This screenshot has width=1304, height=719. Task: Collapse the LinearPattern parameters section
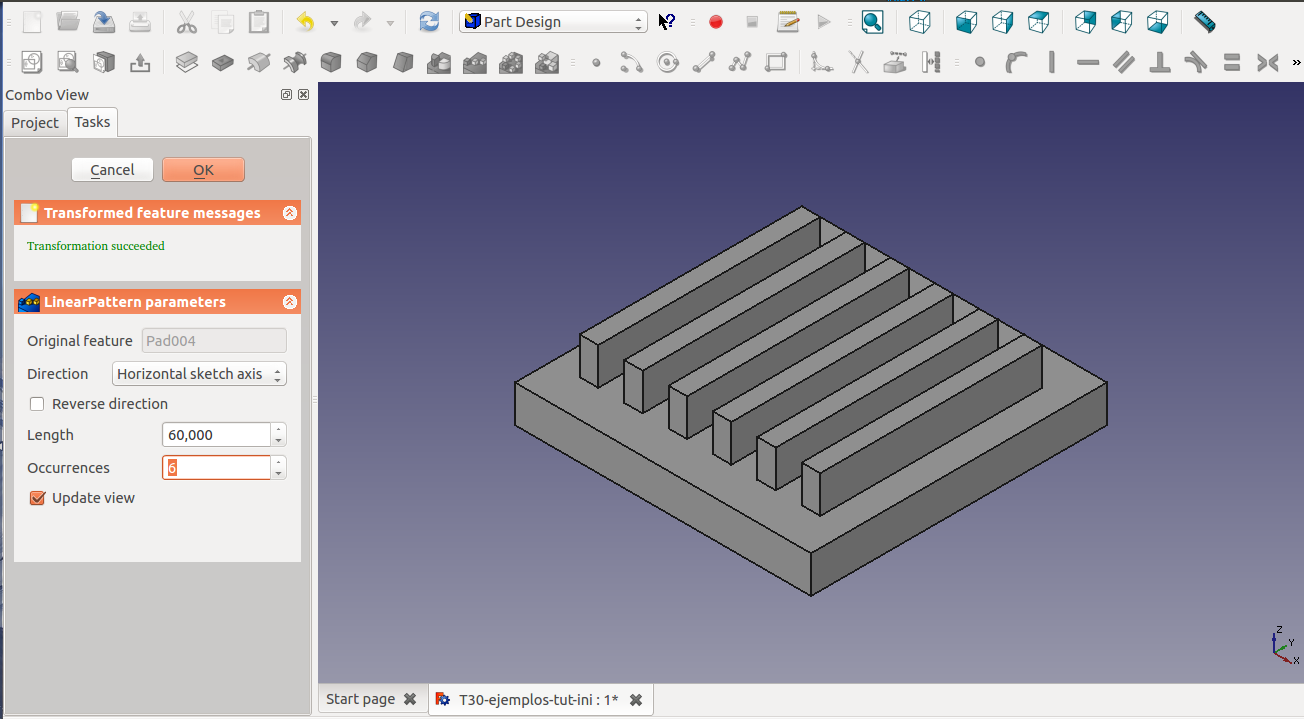(289, 302)
